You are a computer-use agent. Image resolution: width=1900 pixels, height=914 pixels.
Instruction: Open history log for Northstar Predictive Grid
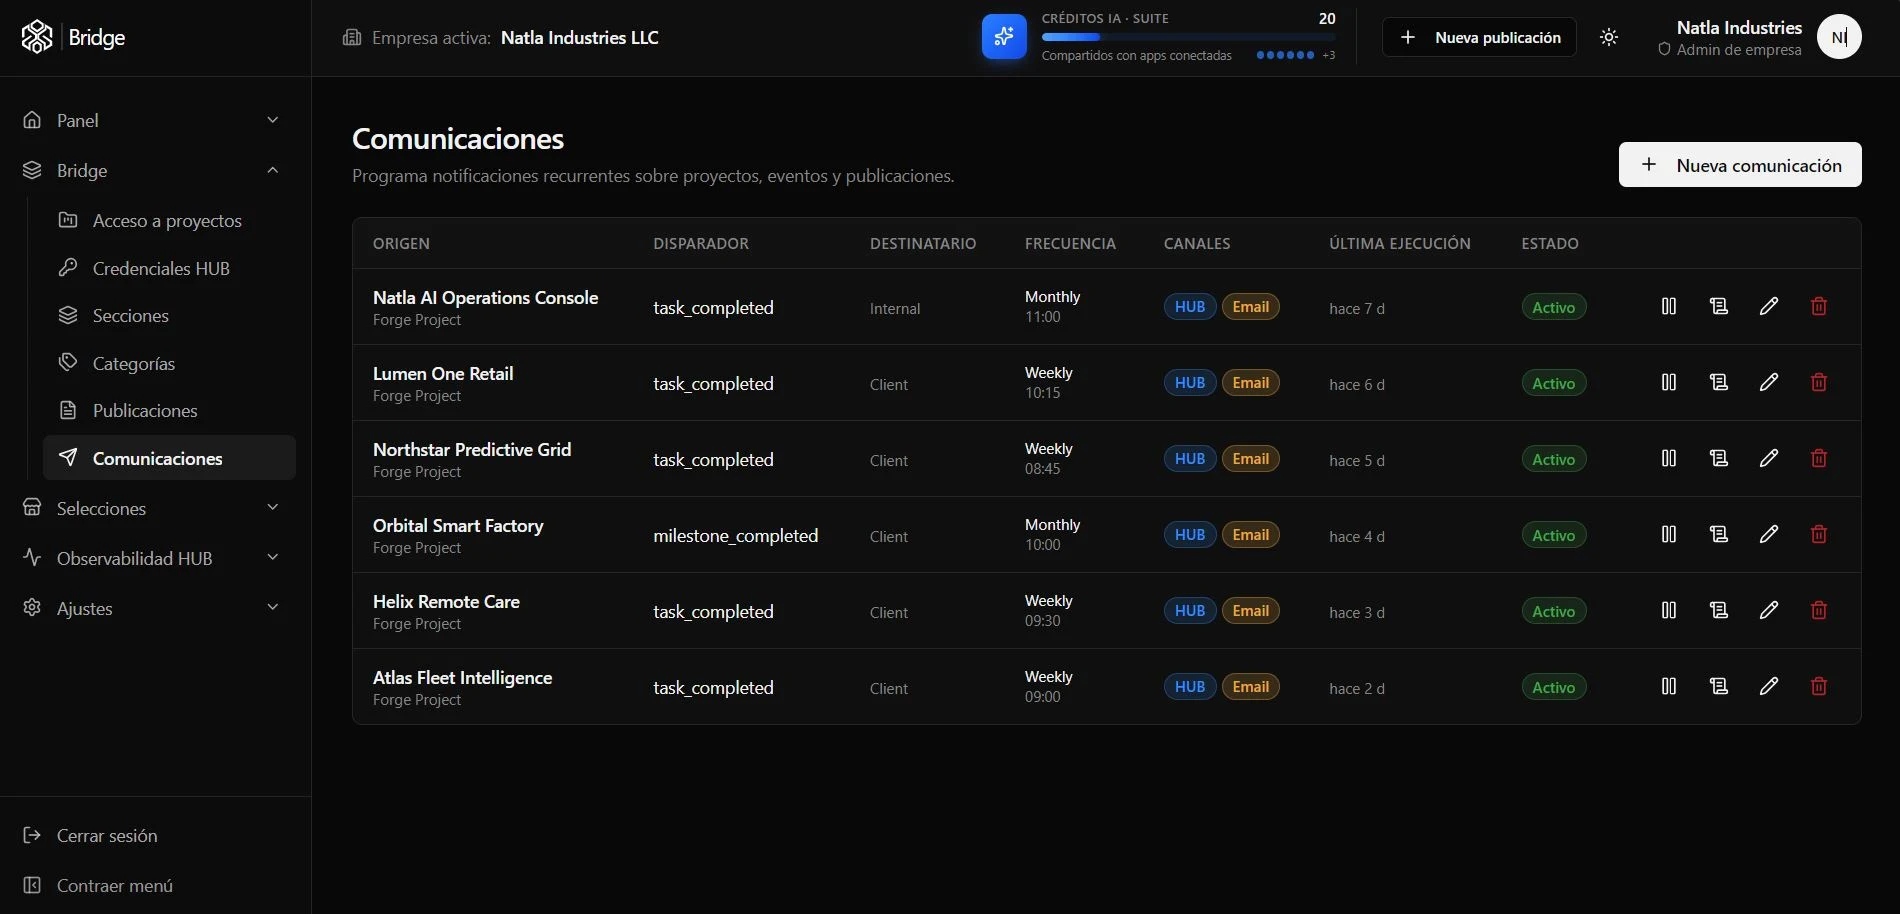(x=1719, y=458)
